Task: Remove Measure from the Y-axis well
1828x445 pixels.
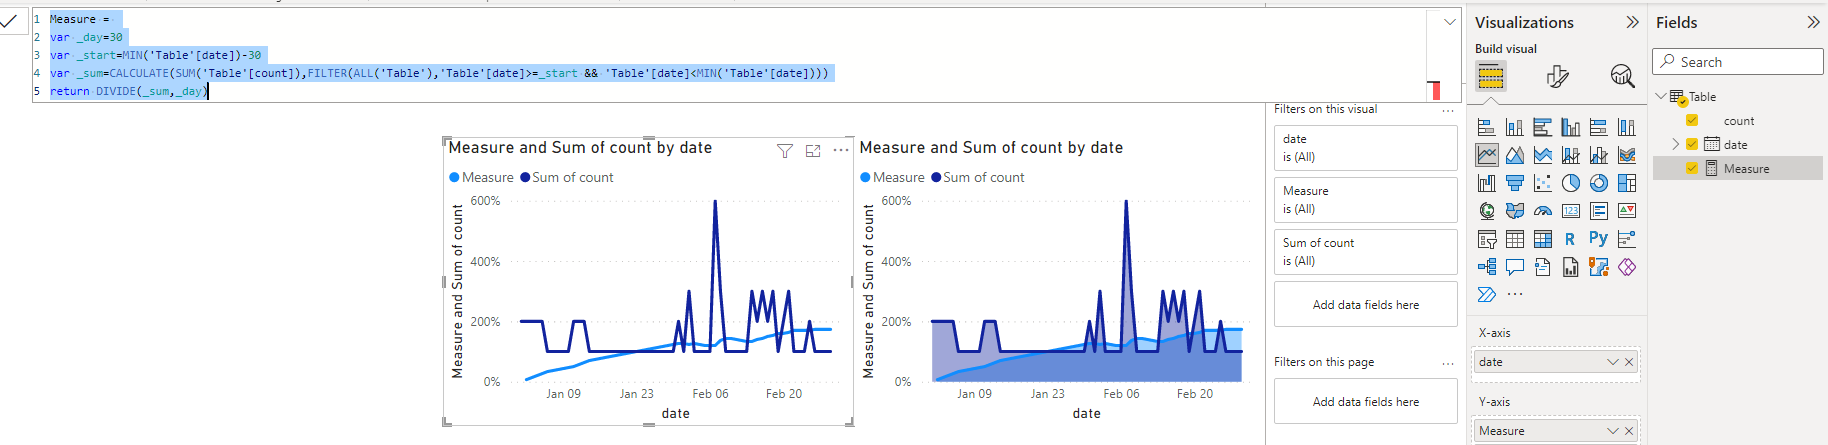Action: coord(1629,431)
